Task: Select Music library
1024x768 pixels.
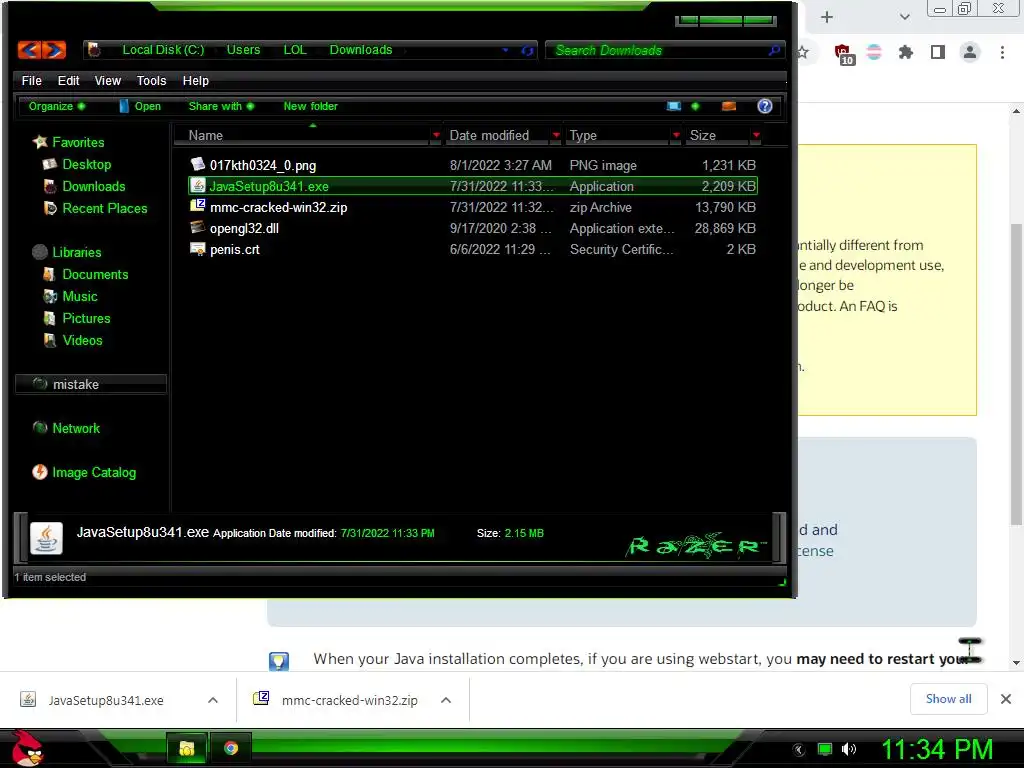Action: click(x=80, y=296)
